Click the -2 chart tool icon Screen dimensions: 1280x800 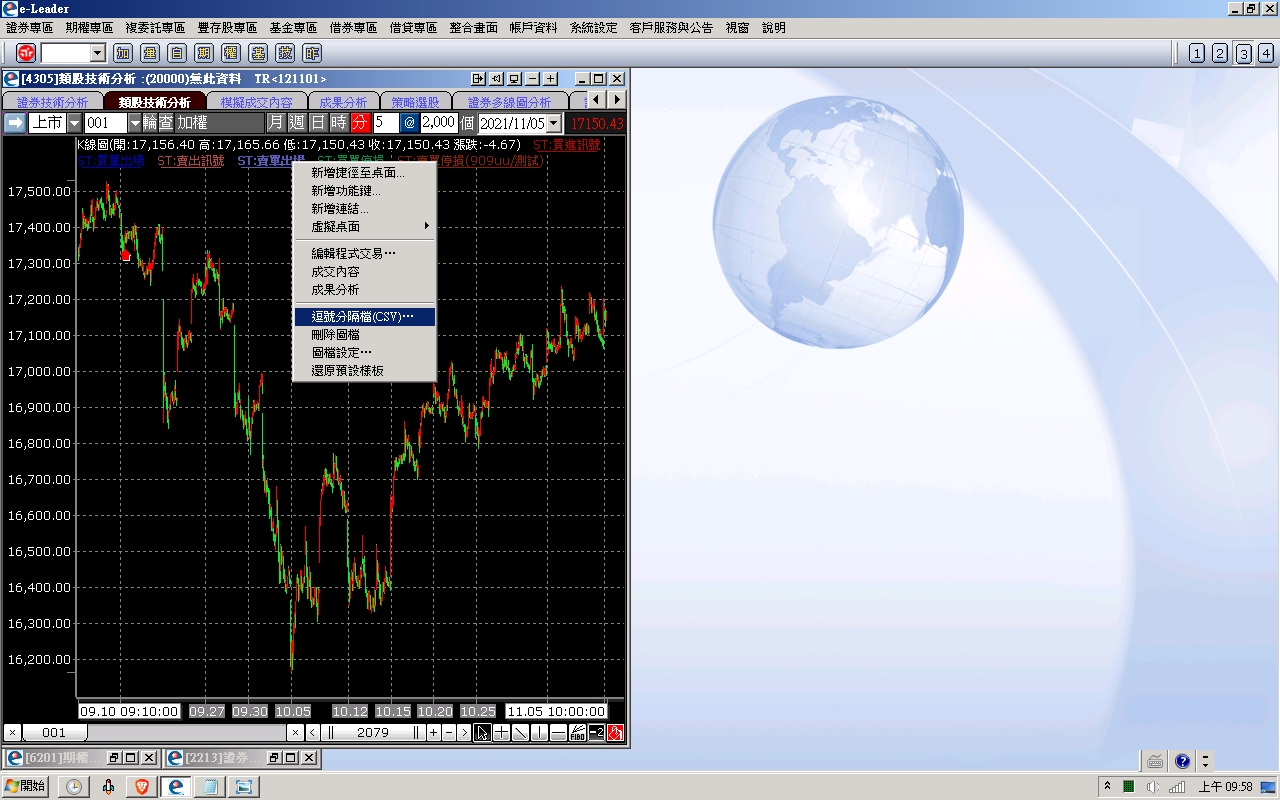tap(596, 733)
